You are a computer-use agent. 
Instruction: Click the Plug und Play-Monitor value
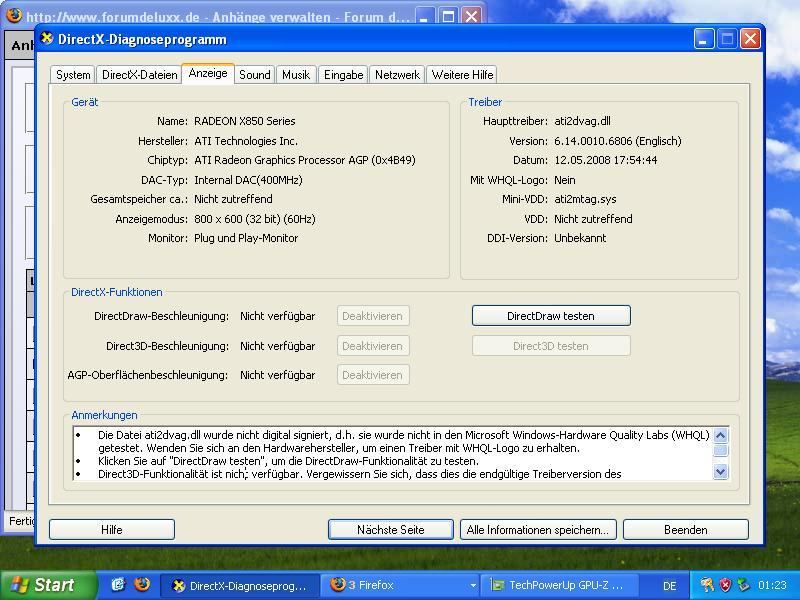click(x=246, y=238)
